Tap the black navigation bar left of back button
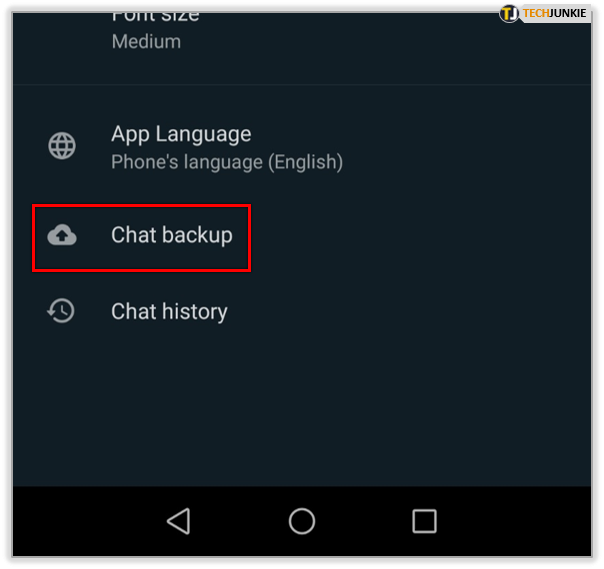 [89, 521]
